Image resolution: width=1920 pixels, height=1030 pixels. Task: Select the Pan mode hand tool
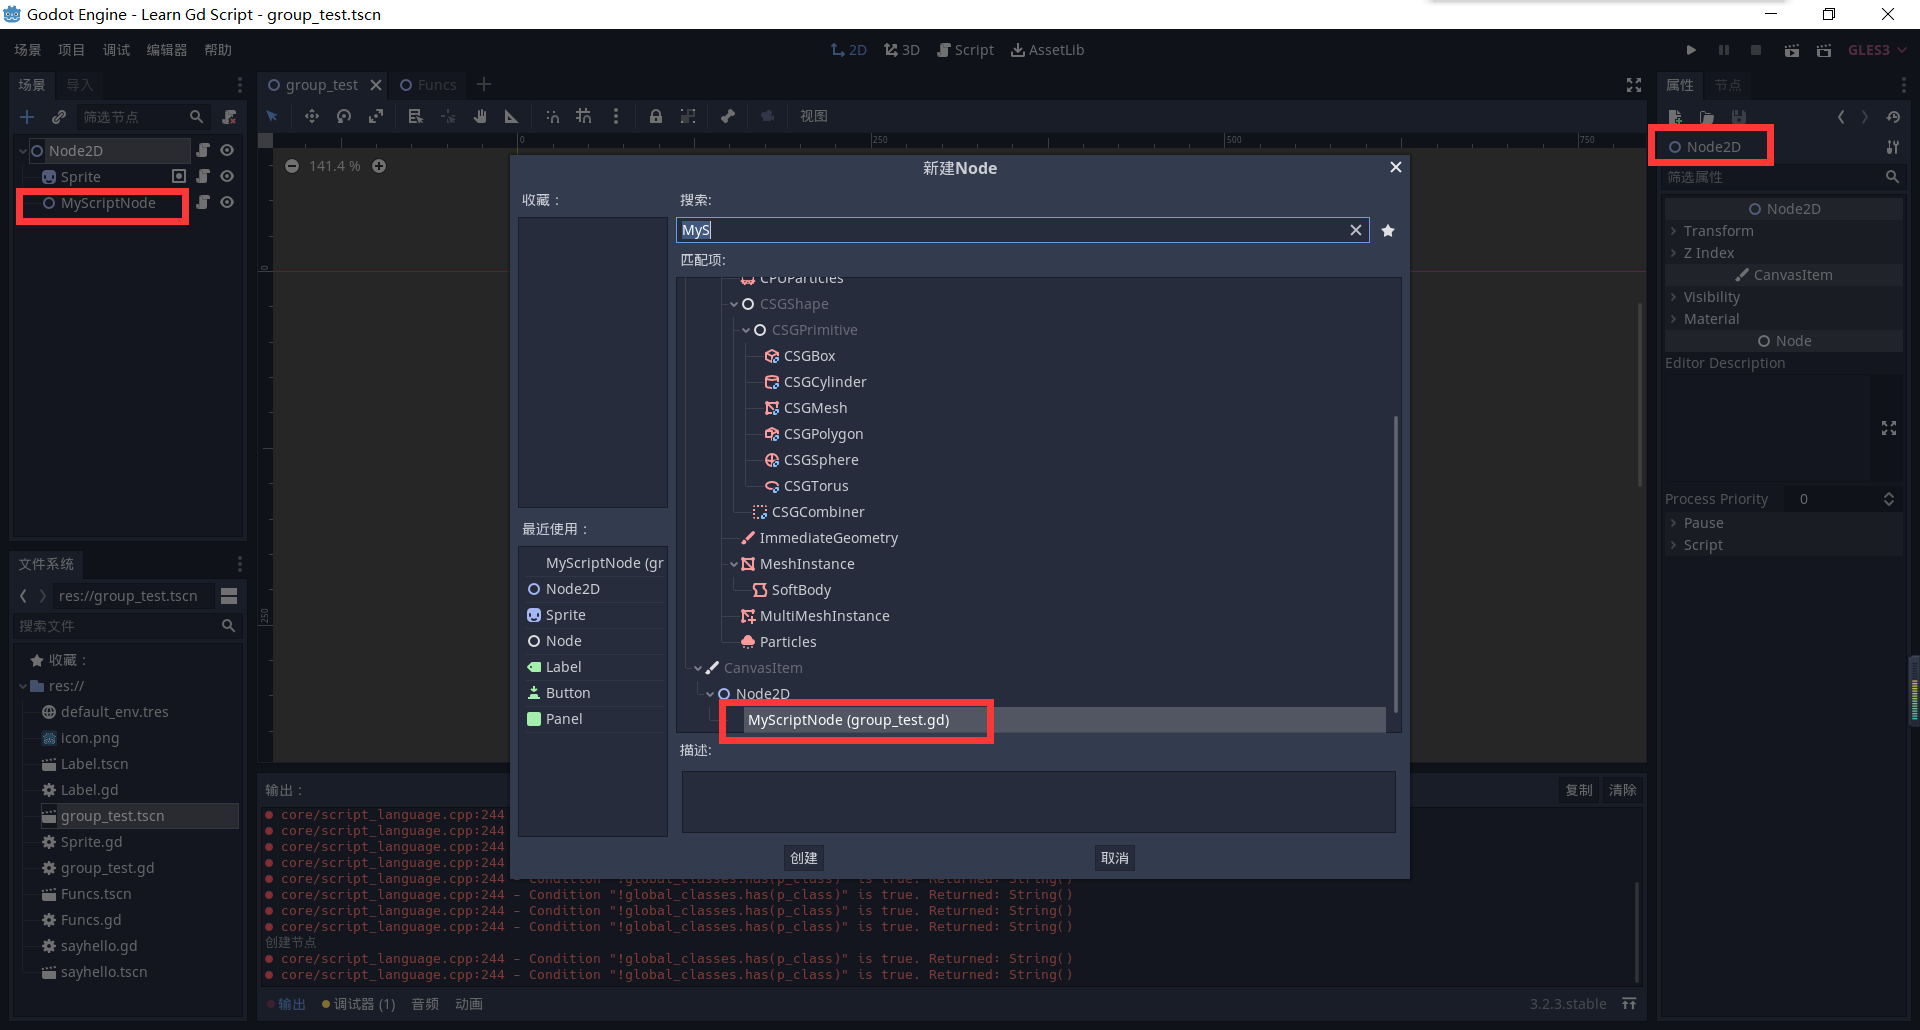pos(480,116)
